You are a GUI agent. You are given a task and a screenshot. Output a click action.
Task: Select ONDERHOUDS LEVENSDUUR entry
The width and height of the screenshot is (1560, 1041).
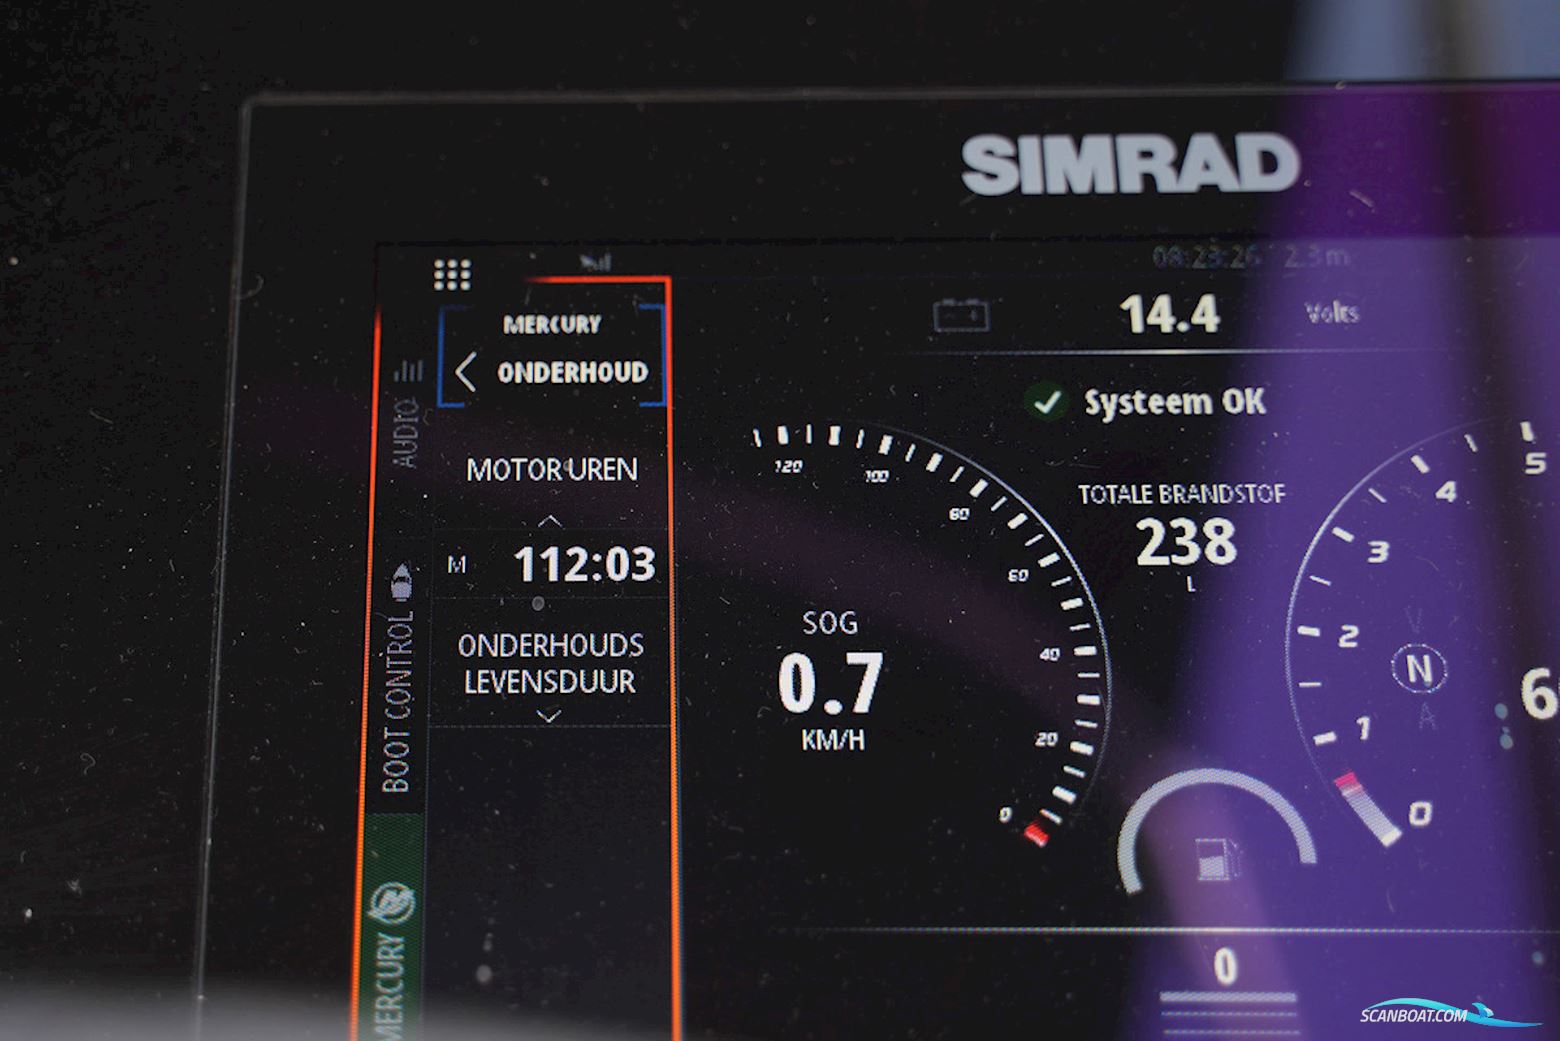(550, 663)
